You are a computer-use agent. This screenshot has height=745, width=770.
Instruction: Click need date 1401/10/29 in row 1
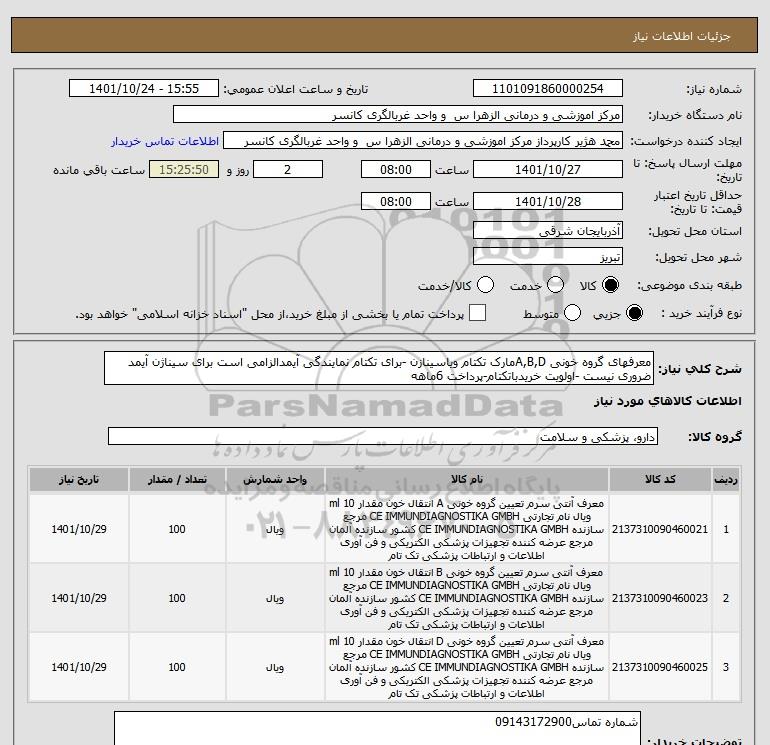[79, 529]
